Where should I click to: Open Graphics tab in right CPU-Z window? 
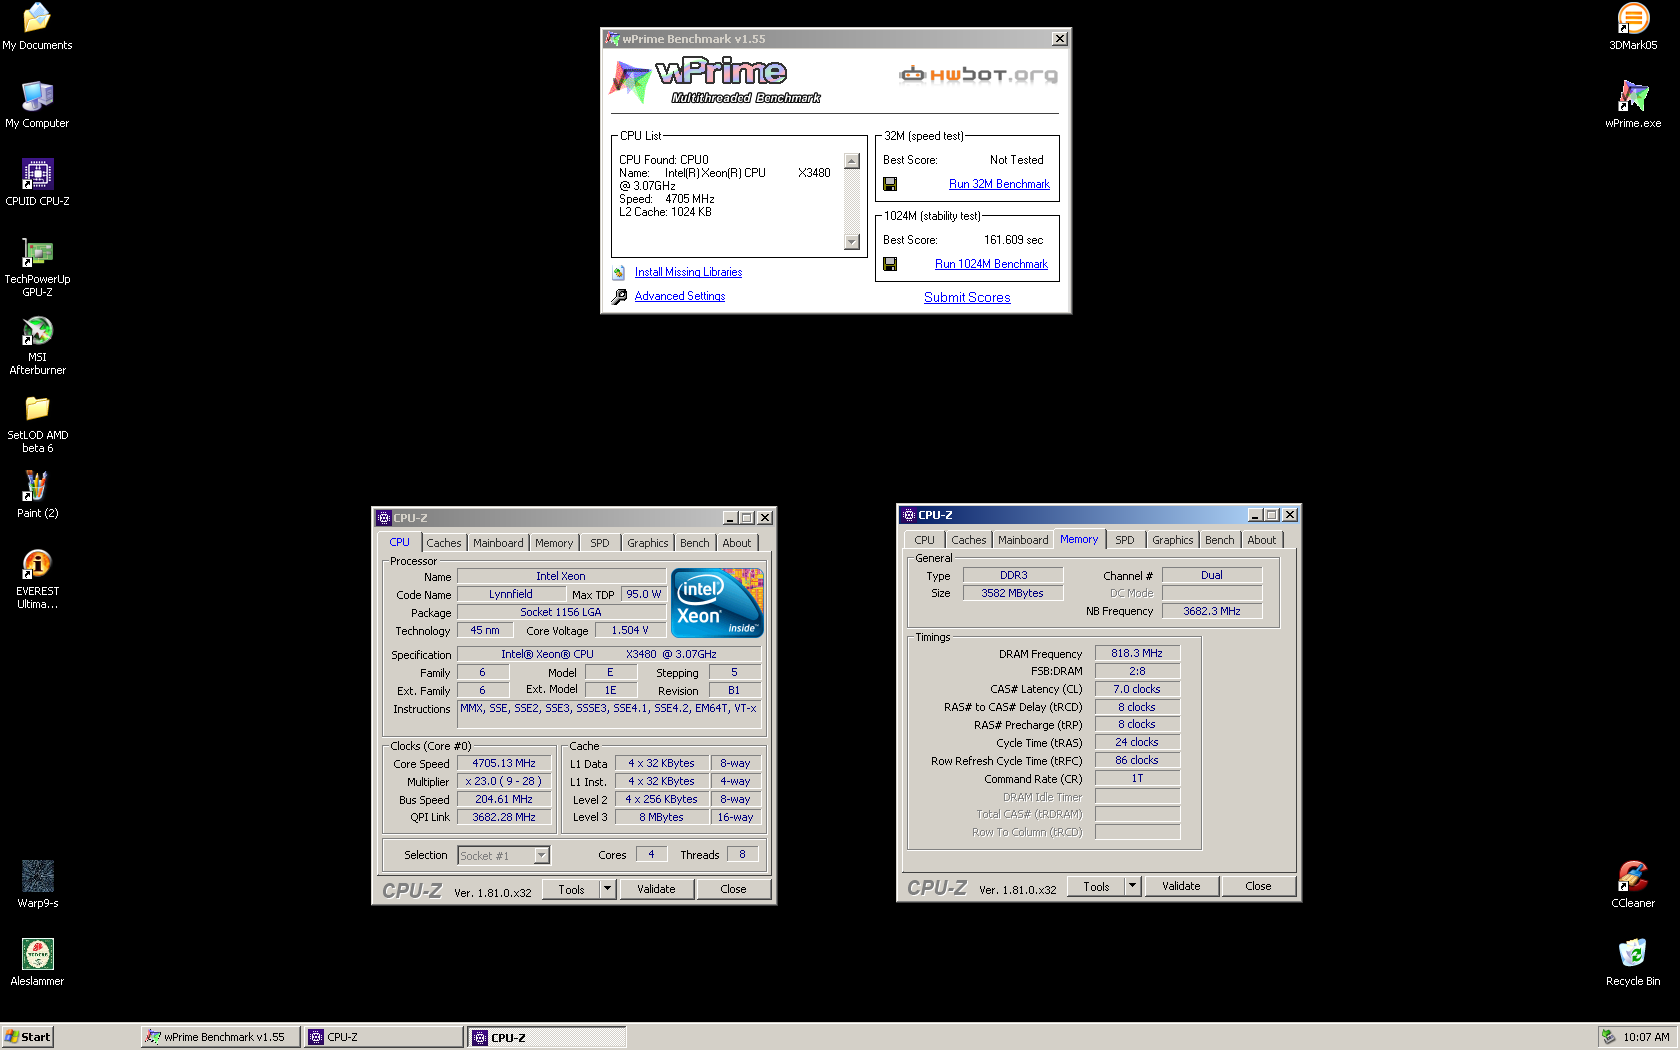[1173, 540]
